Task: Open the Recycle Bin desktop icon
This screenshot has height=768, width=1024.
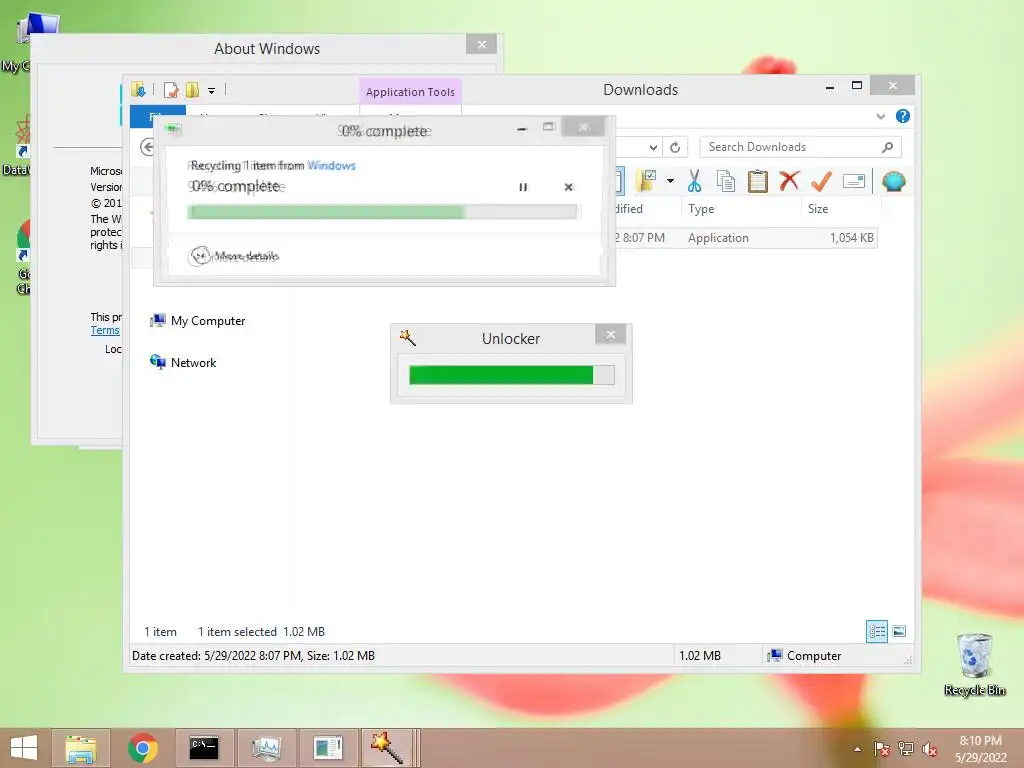Action: tap(974, 664)
